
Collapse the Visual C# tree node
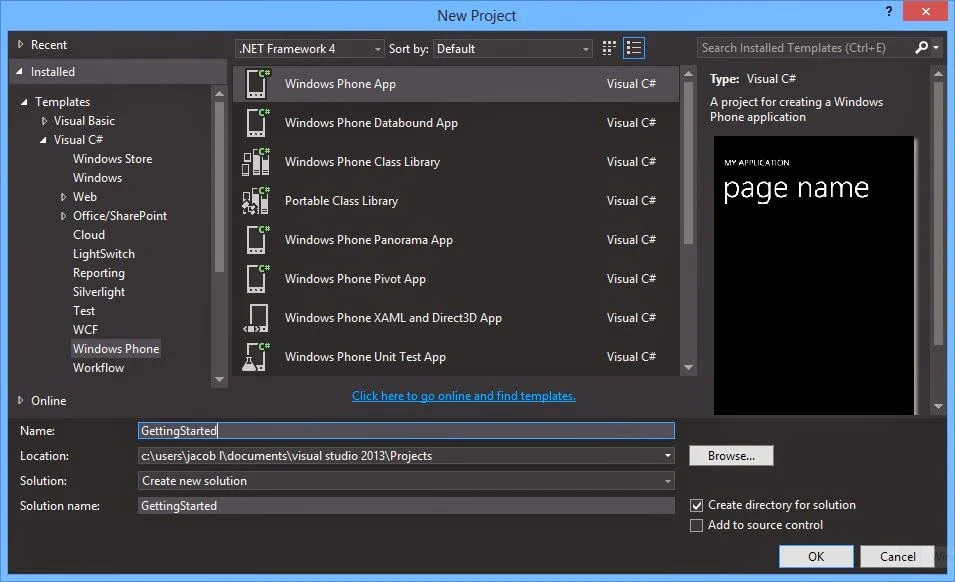pos(43,140)
